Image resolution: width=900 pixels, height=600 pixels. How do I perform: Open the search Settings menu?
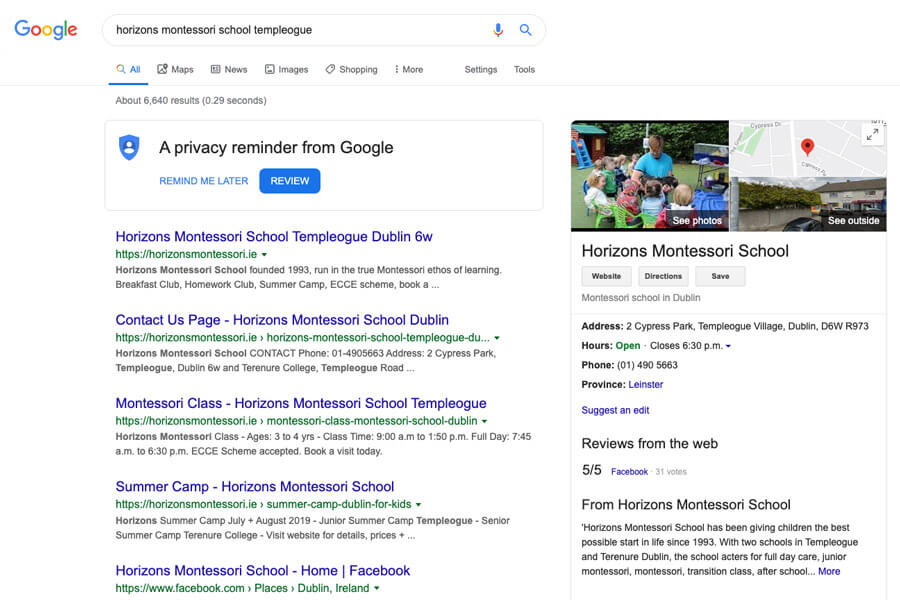click(481, 69)
